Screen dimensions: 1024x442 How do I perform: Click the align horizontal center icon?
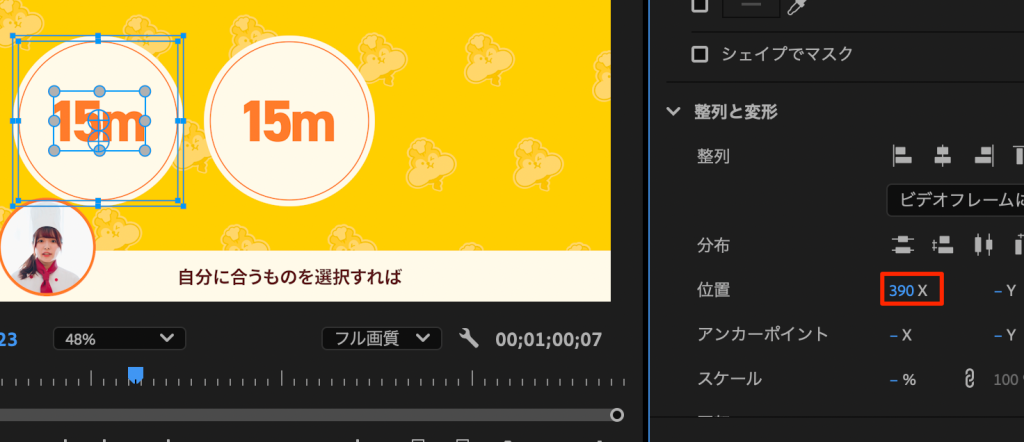coord(942,155)
